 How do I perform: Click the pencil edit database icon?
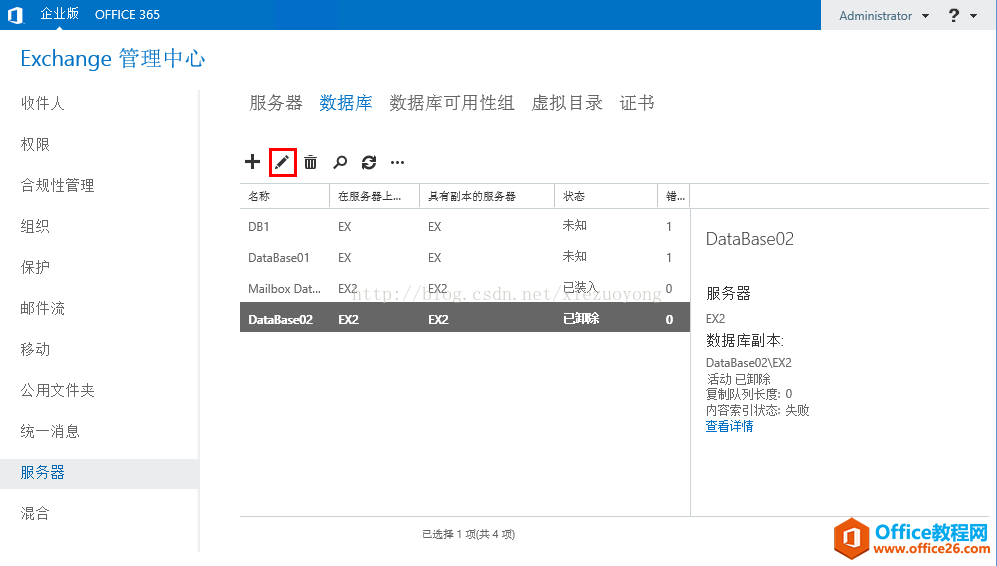coord(282,162)
